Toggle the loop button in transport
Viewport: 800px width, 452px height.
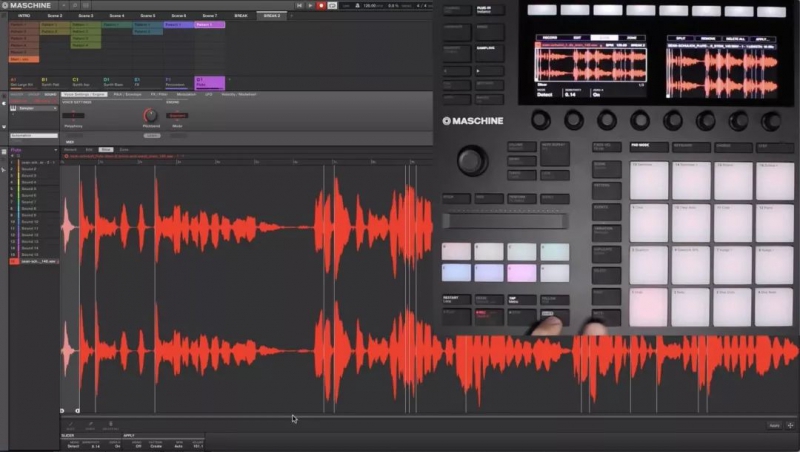pos(332,6)
